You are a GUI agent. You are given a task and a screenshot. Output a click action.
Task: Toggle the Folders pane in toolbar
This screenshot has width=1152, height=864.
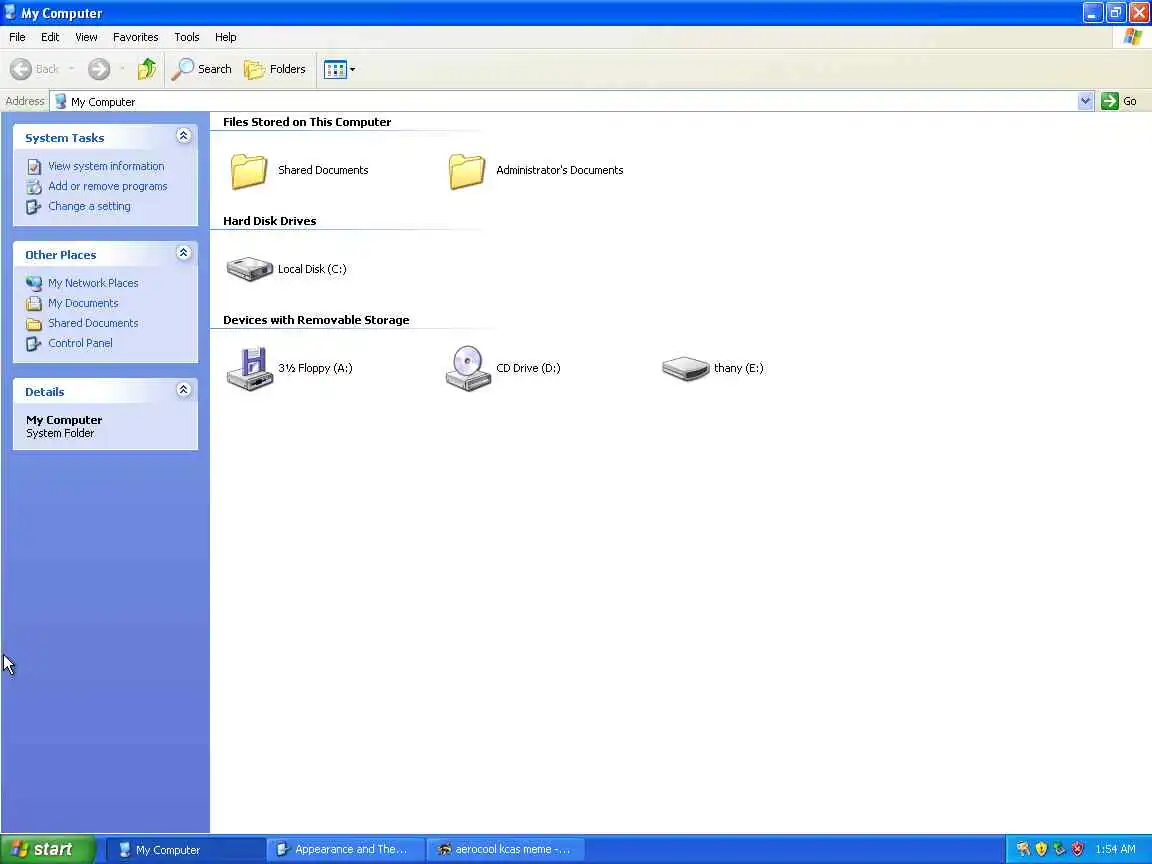tap(275, 69)
